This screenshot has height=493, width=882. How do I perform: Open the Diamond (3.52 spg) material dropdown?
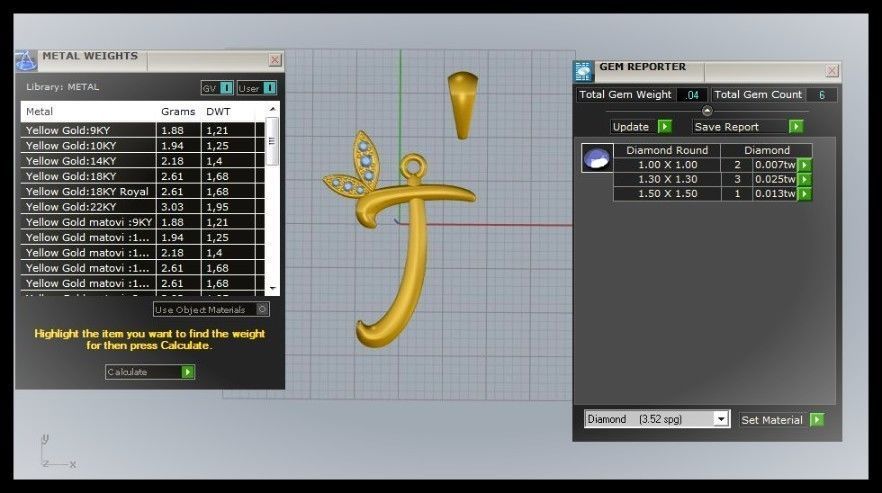click(x=721, y=419)
